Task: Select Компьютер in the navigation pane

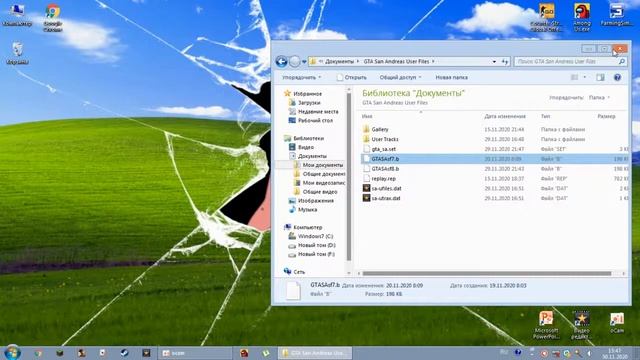Action: pos(308,227)
